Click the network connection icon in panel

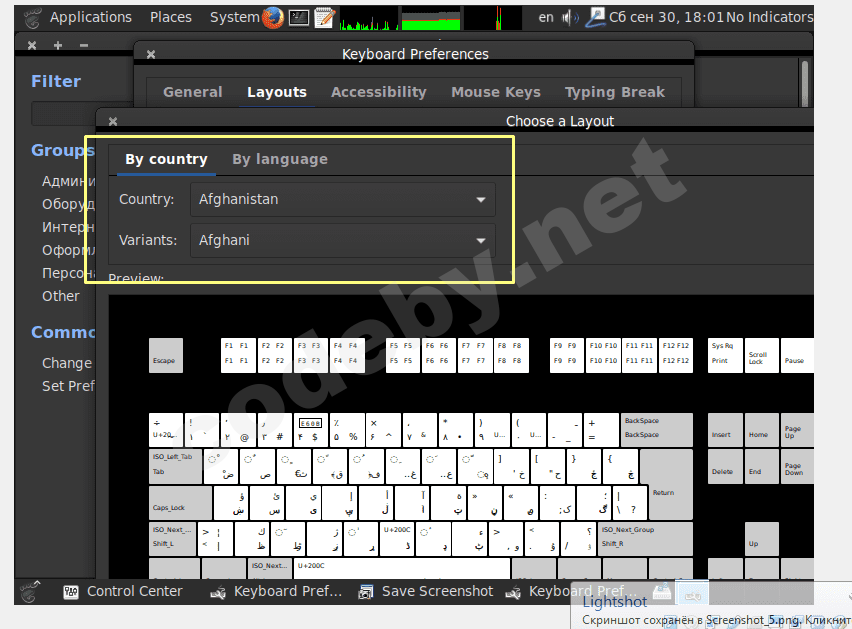[596, 17]
